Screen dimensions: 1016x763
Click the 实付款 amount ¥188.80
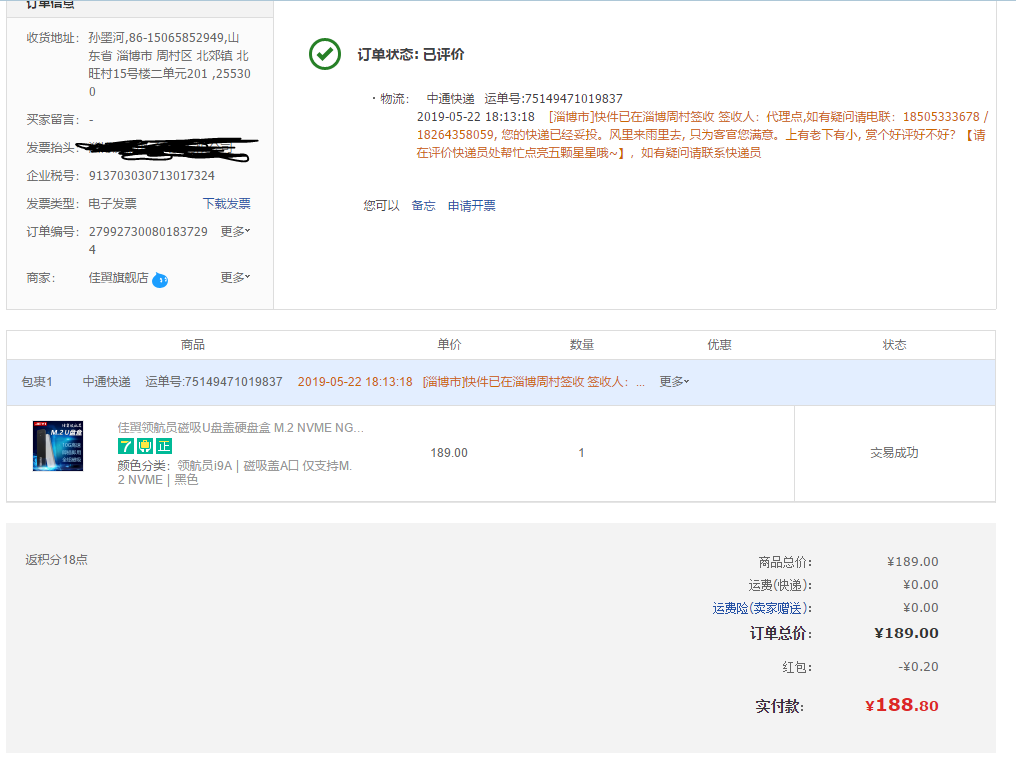click(901, 705)
